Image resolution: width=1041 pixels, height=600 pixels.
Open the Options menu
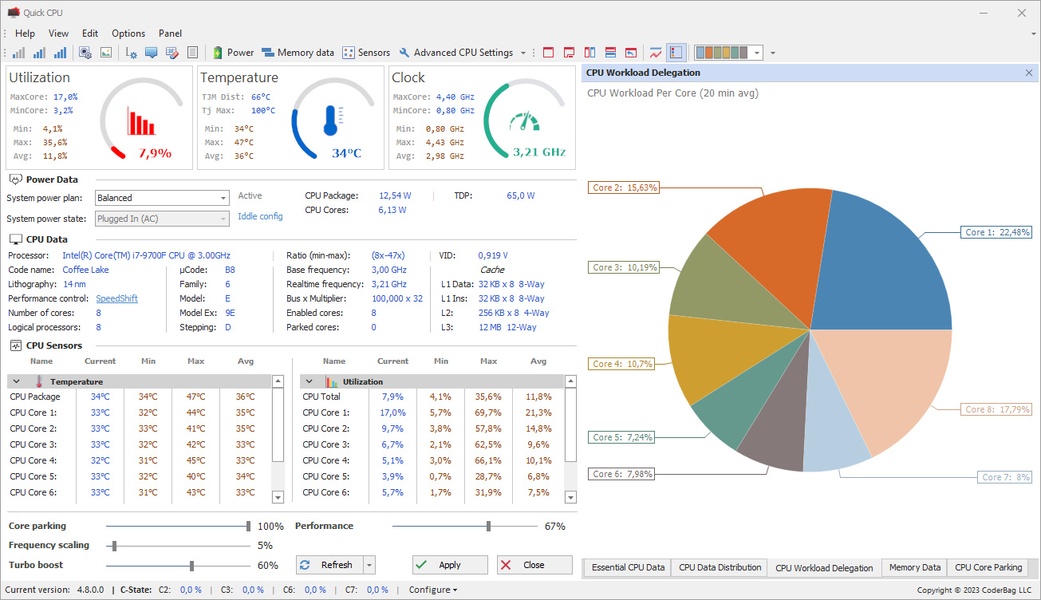click(x=128, y=33)
